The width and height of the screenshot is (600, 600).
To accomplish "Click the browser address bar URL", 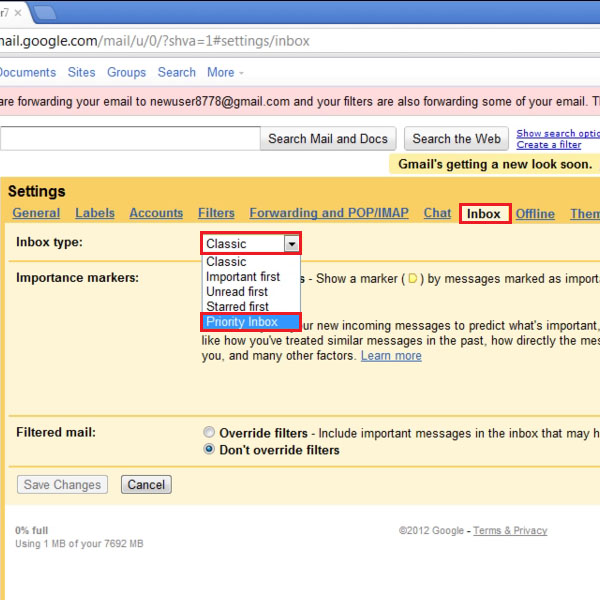I will click(155, 41).
